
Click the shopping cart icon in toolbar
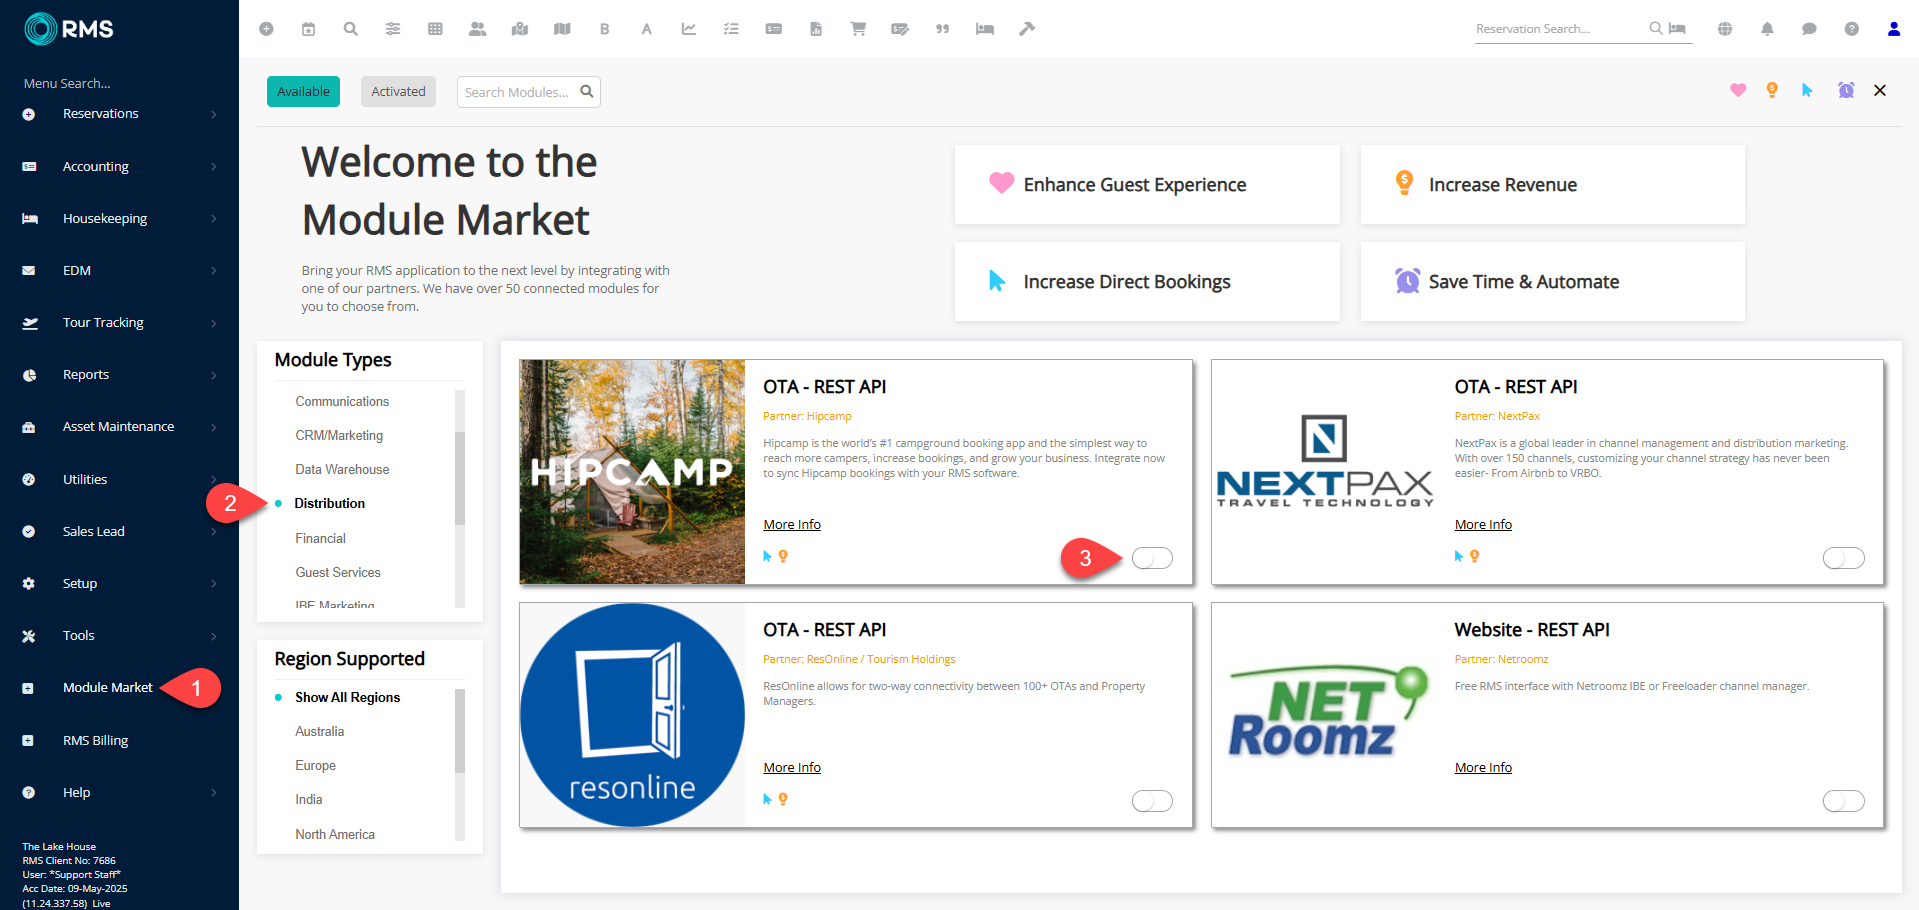(858, 29)
